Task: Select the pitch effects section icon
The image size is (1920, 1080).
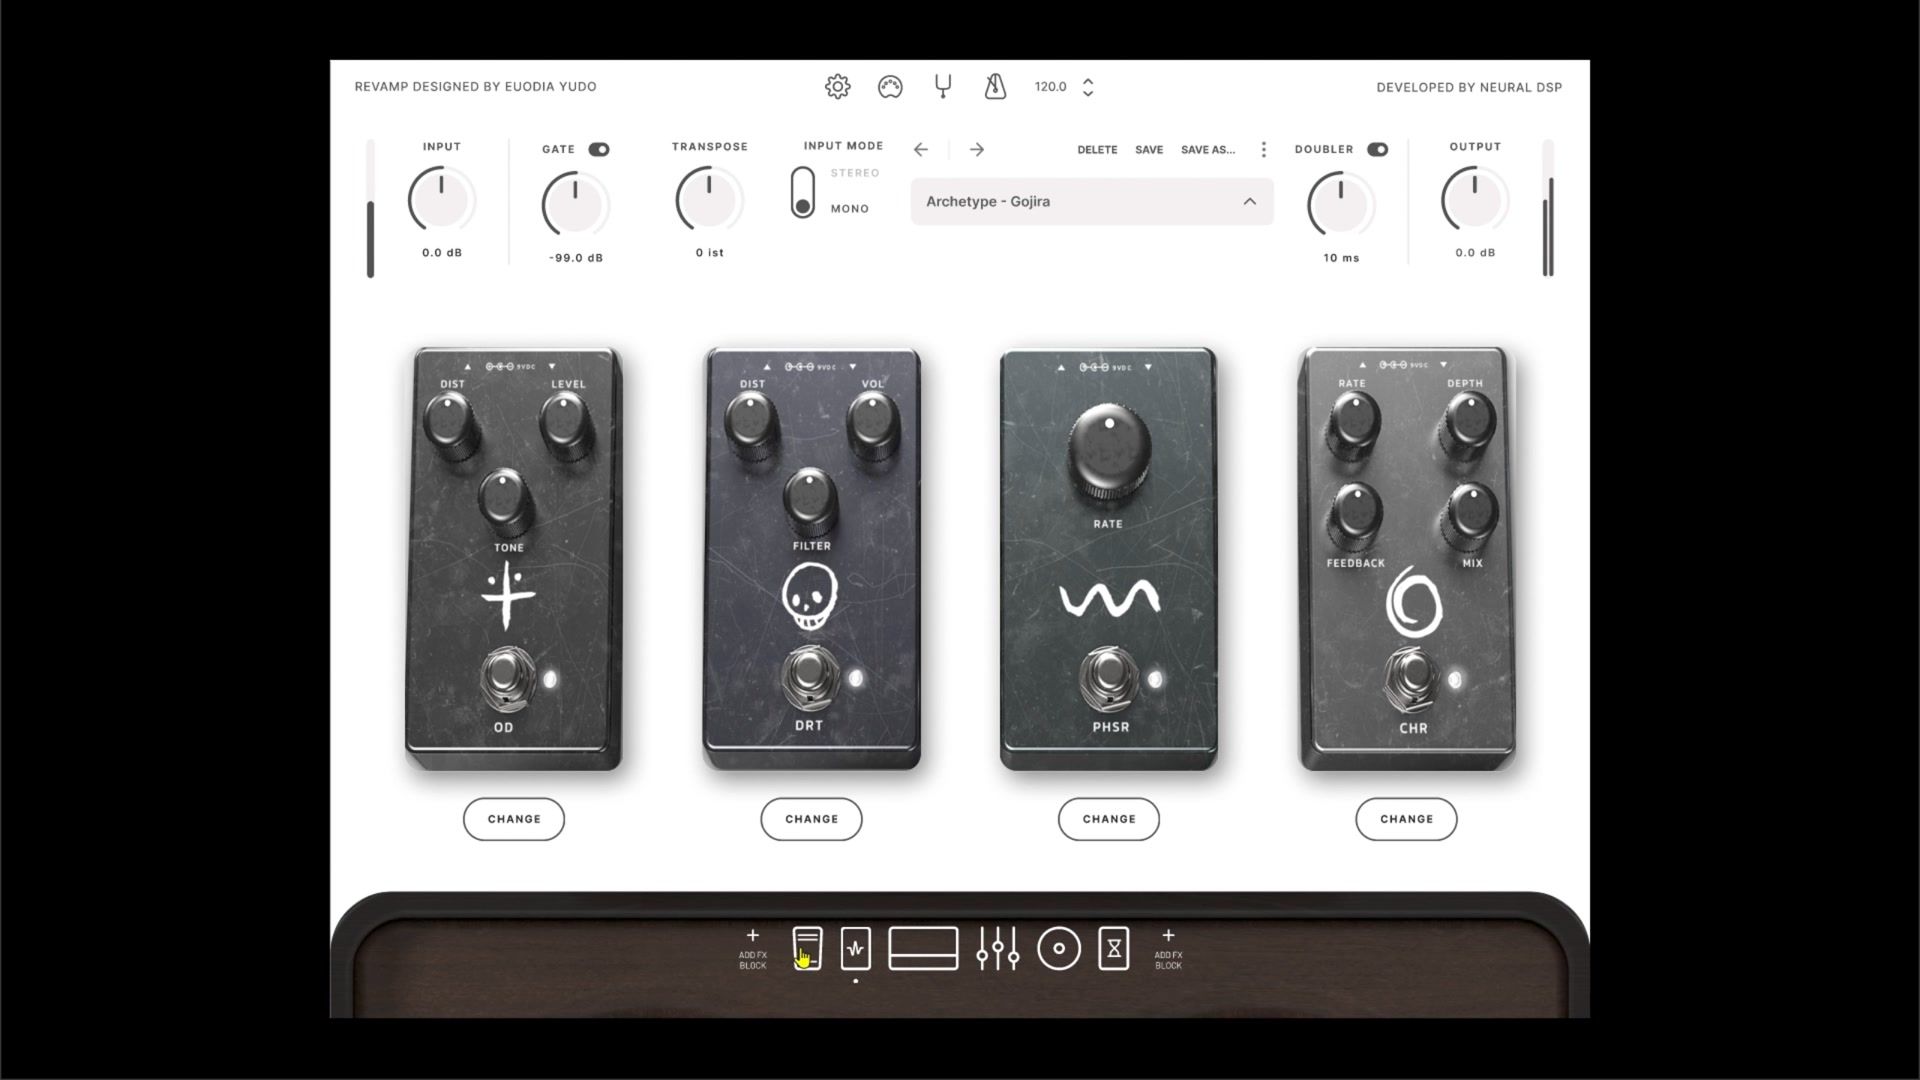Action: pos(856,948)
